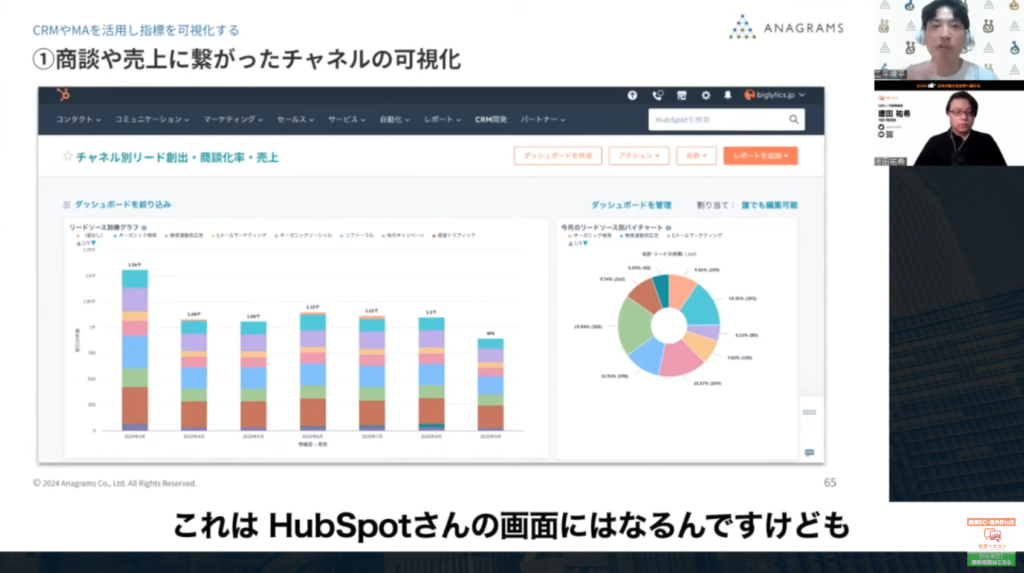Click the upgrade arrow icon in header
Viewport: 1024px width, 573px height.
[x=632, y=95]
